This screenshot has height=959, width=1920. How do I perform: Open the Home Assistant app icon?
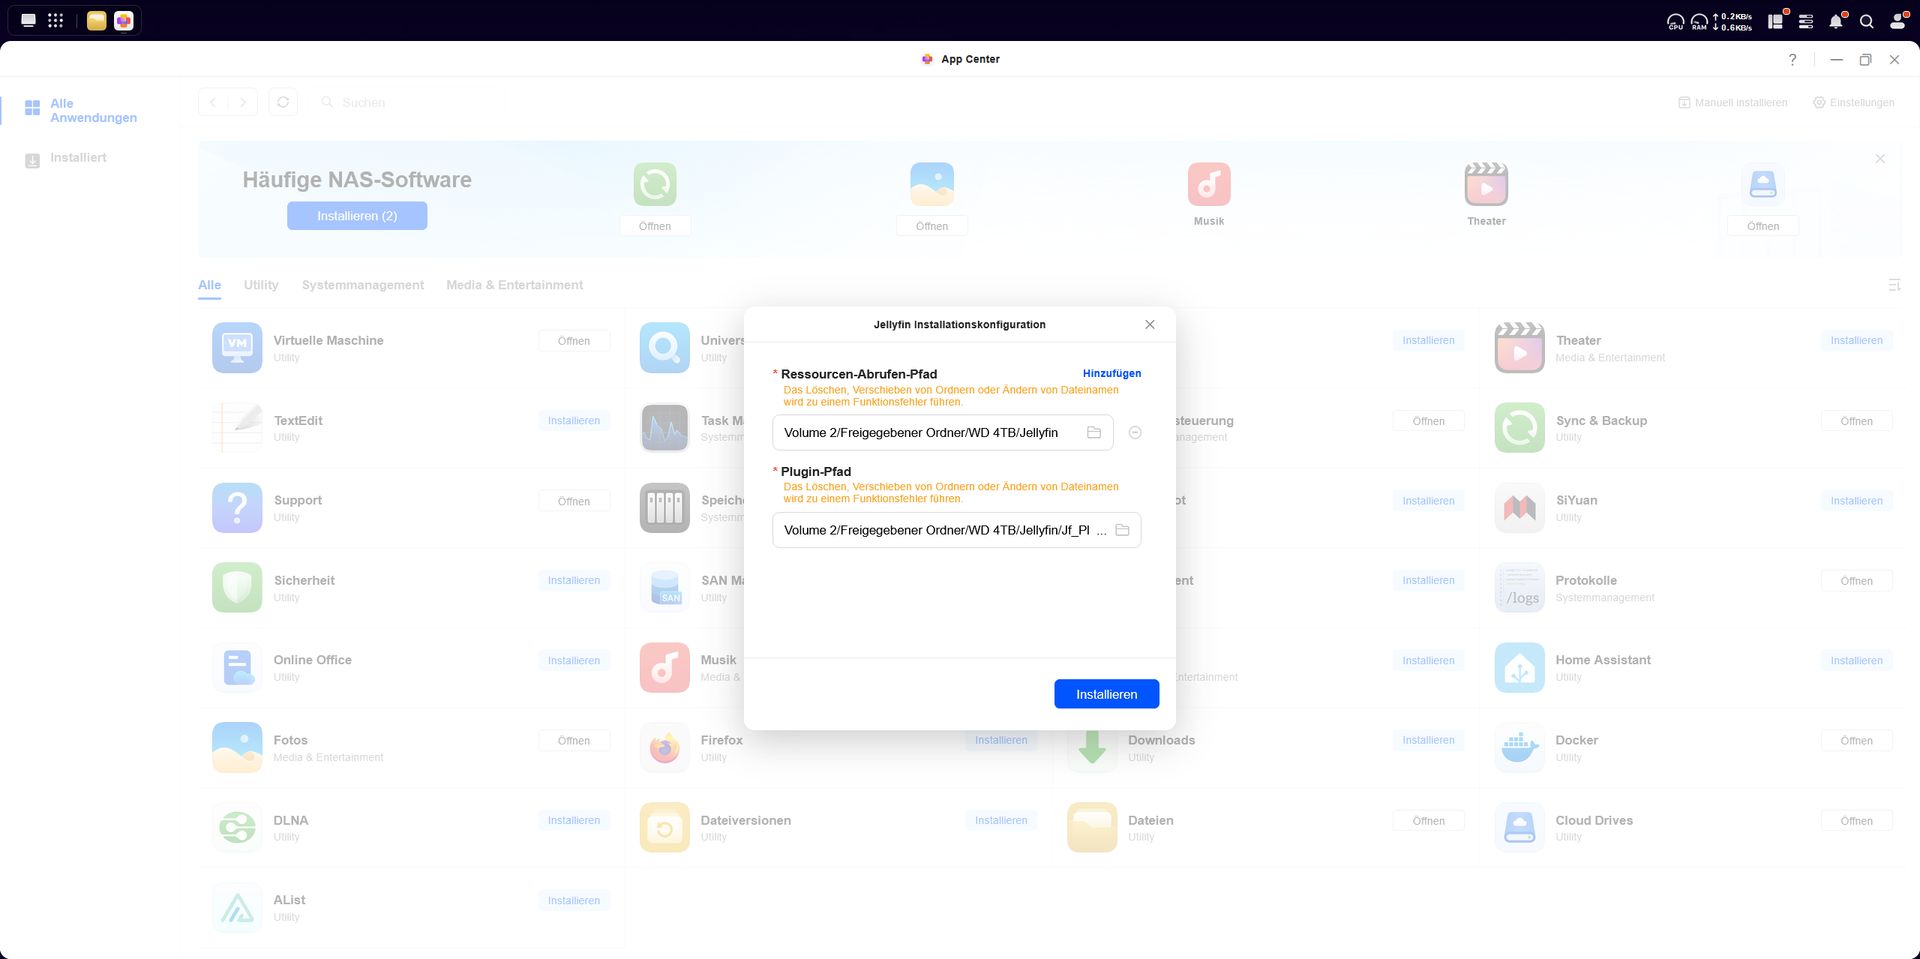(x=1519, y=667)
